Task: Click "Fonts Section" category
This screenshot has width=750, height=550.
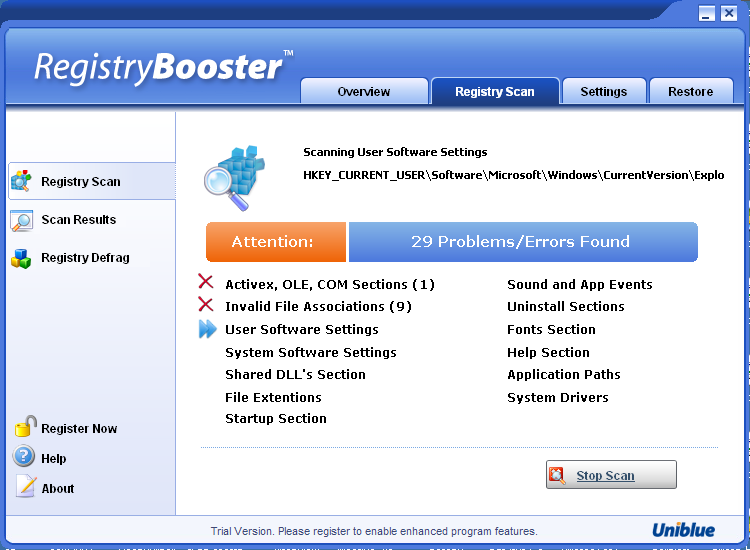Action: click(x=551, y=330)
